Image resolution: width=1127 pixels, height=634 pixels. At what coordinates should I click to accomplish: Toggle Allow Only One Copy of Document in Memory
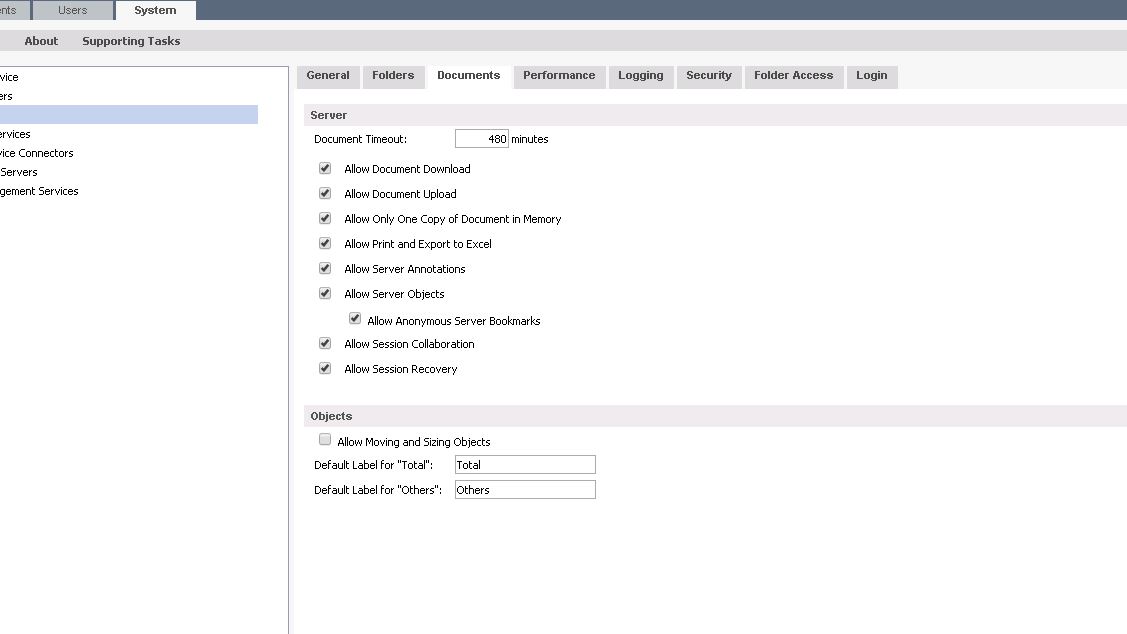(325, 219)
